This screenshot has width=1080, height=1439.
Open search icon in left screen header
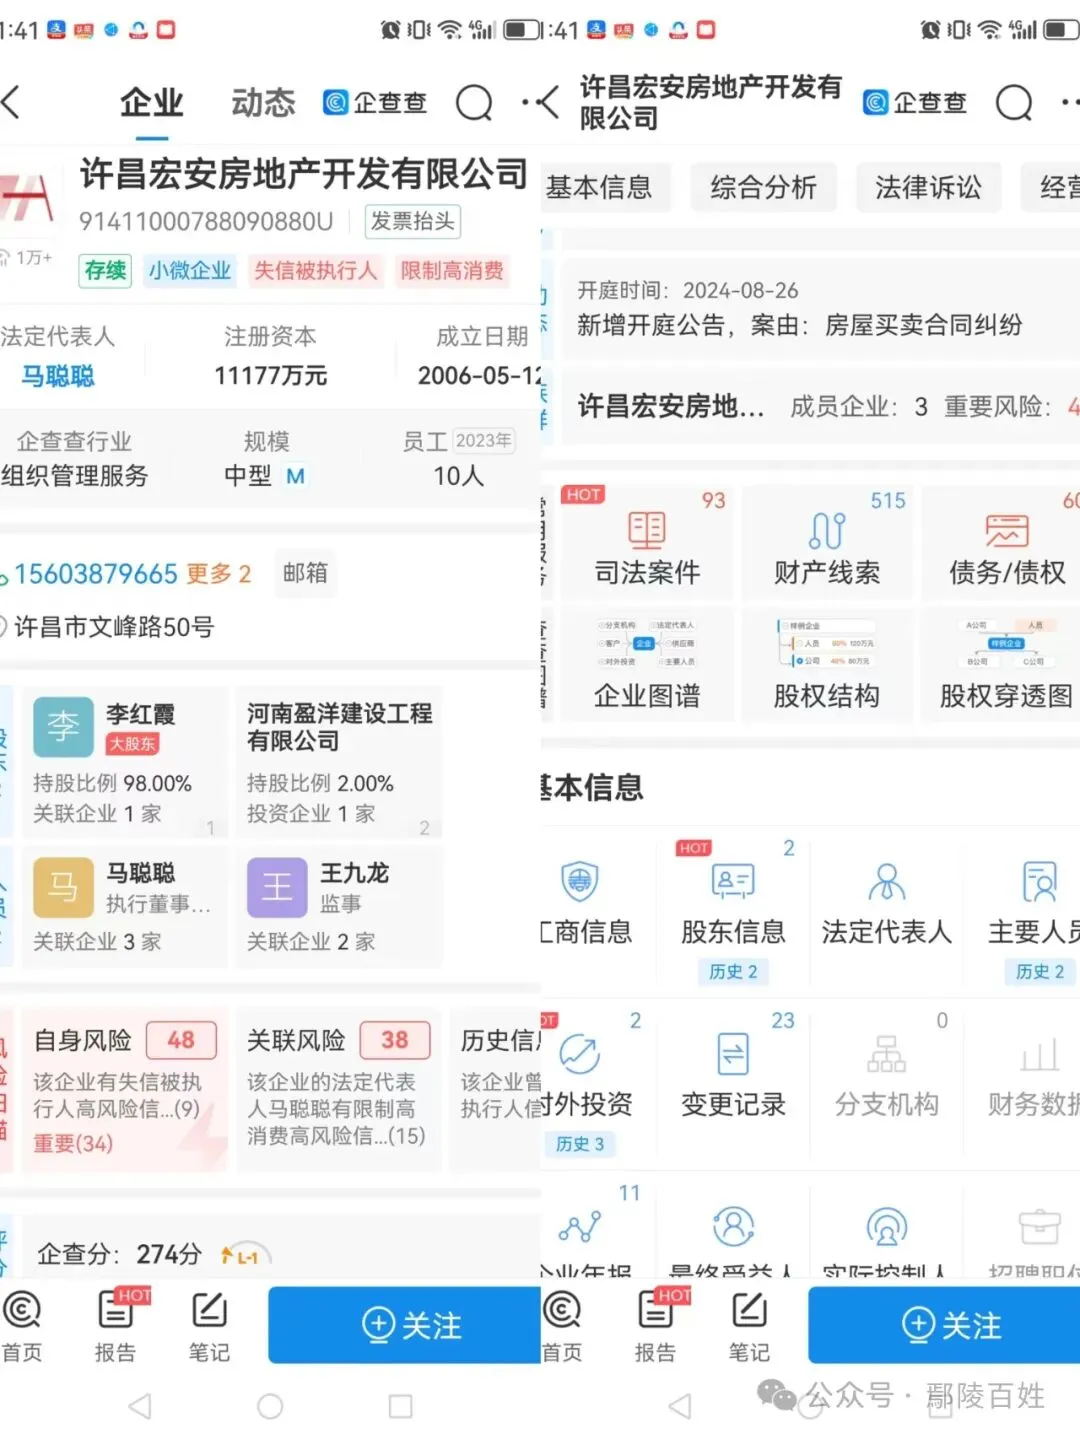[x=474, y=102]
